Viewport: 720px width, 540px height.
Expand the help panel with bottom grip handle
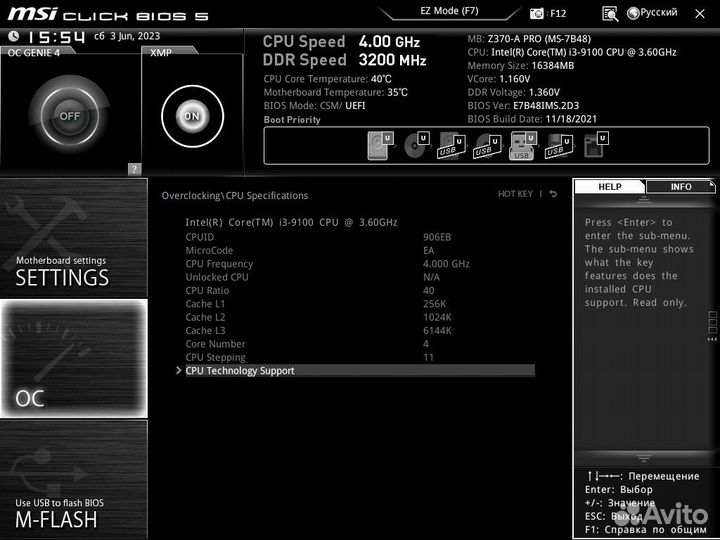[643, 458]
